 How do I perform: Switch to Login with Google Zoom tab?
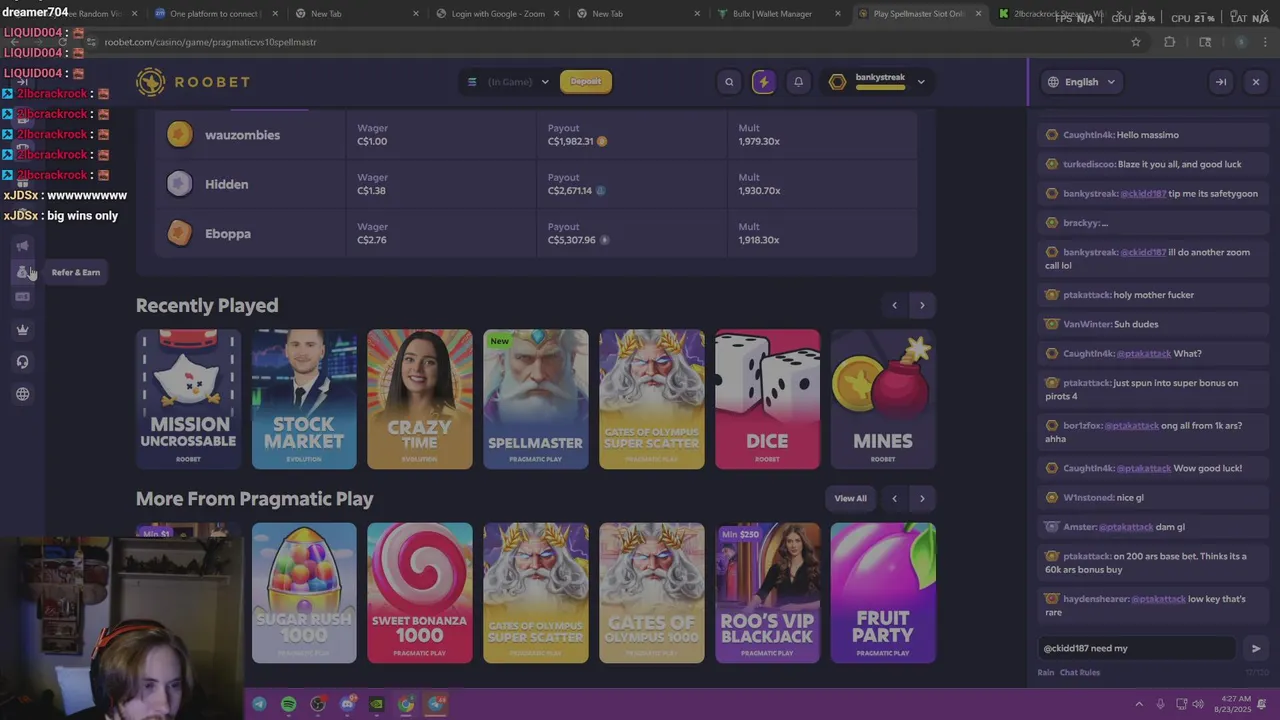point(493,14)
